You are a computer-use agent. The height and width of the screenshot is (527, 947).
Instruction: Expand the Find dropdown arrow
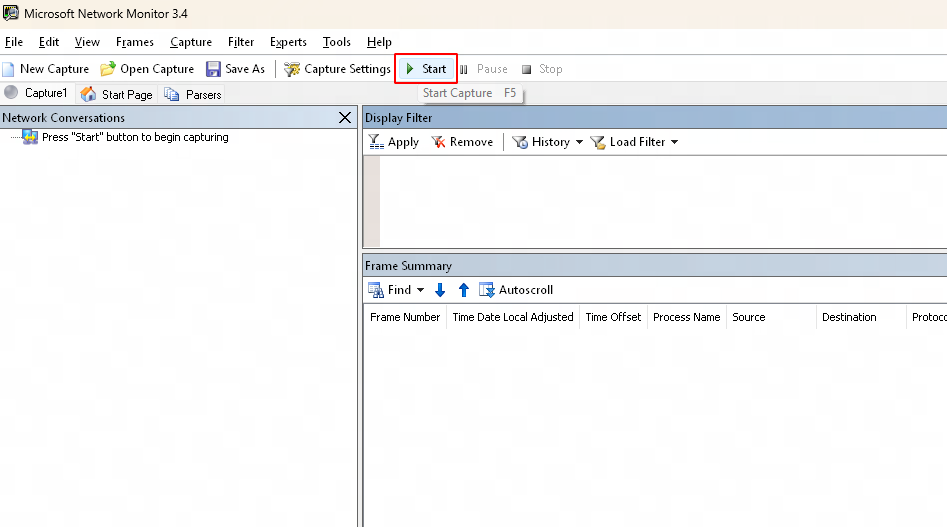click(420, 290)
